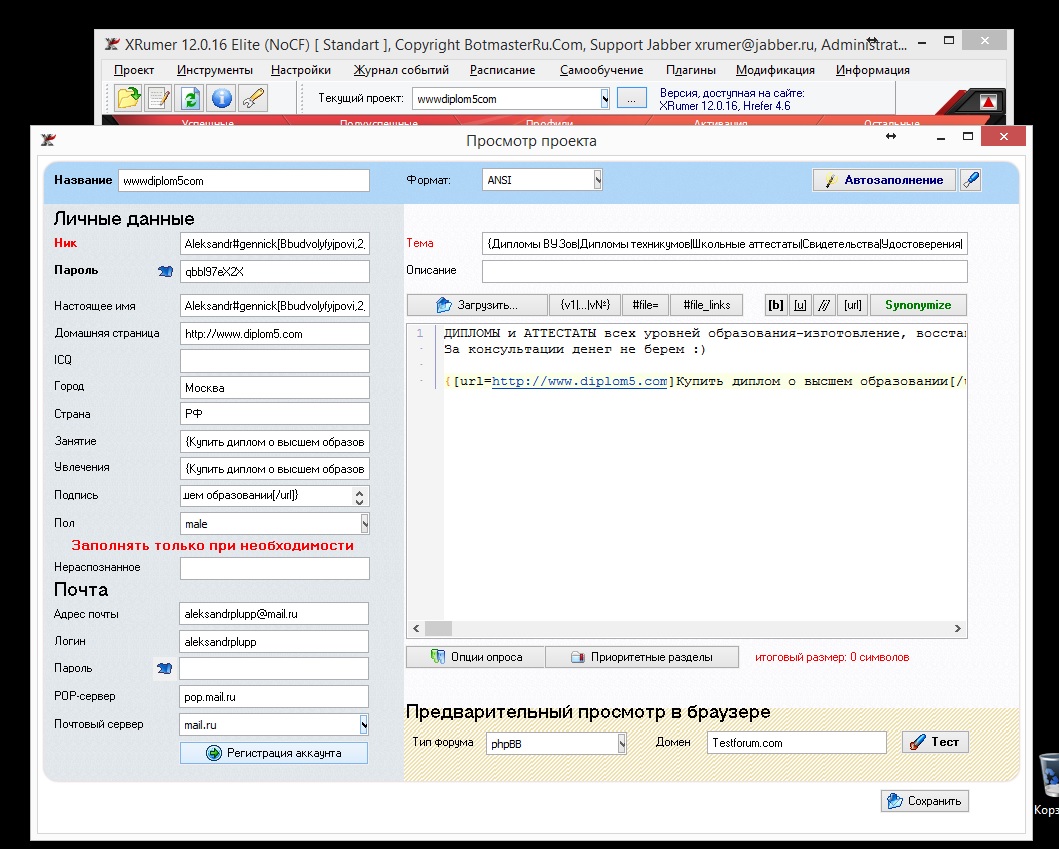The height and width of the screenshot is (849, 1059).
Task: Open the Расписание menu
Action: [502, 70]
